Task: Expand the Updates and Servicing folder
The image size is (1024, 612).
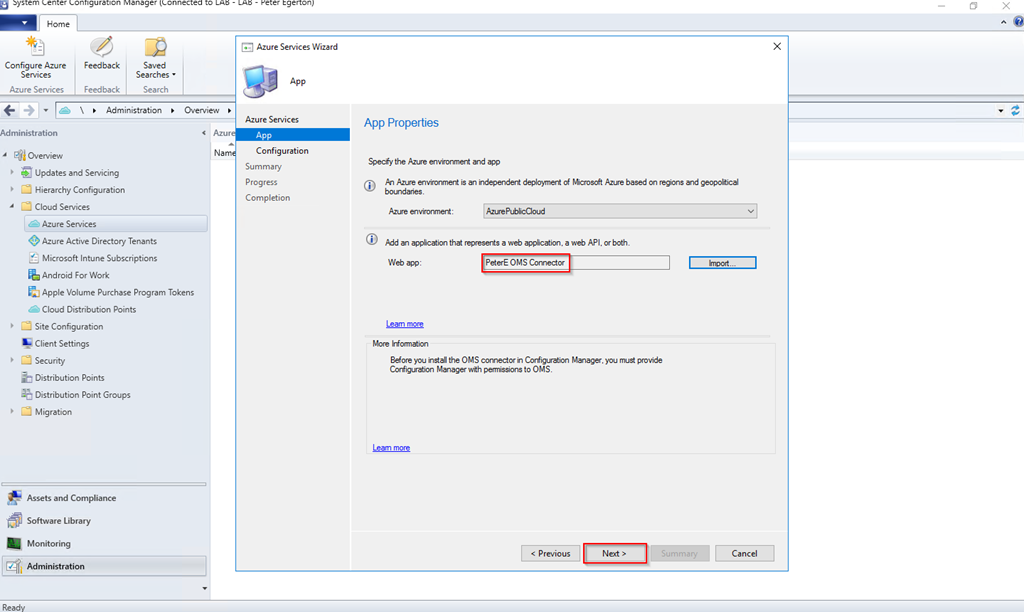Action: click(12, 173)
